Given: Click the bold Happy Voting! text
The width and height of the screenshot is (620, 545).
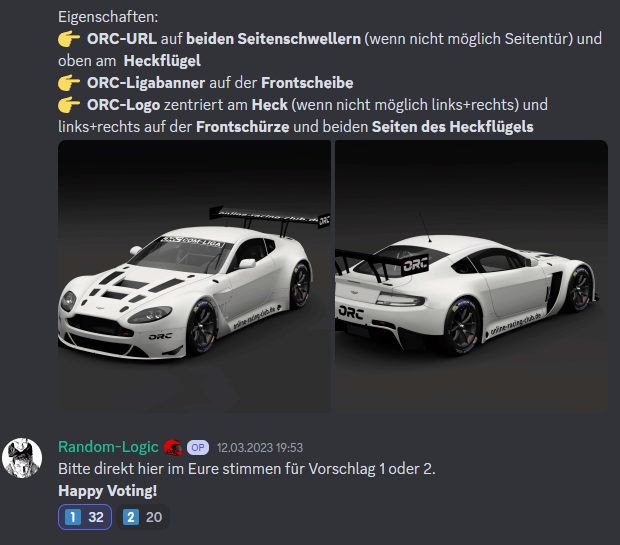Looking at the screenshot, I should pyautogui.click(x=108, y=491).
